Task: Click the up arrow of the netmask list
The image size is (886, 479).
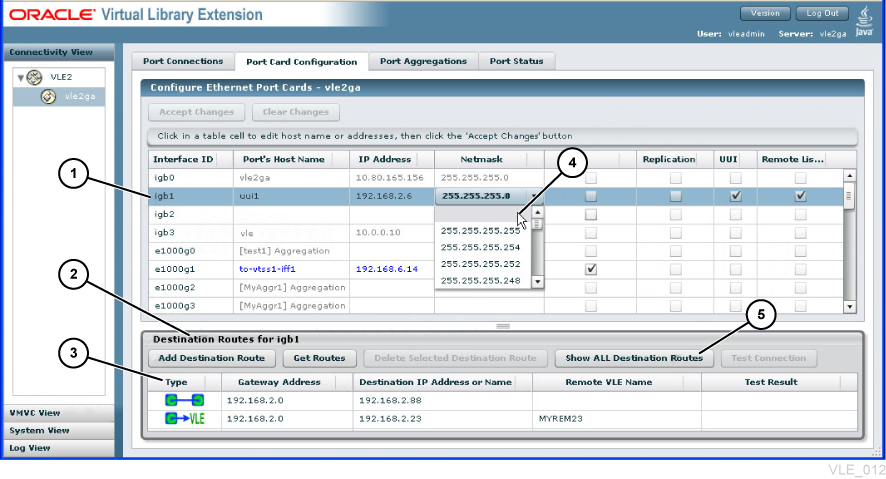Action: pyautogui.click(x=538, y=212)
